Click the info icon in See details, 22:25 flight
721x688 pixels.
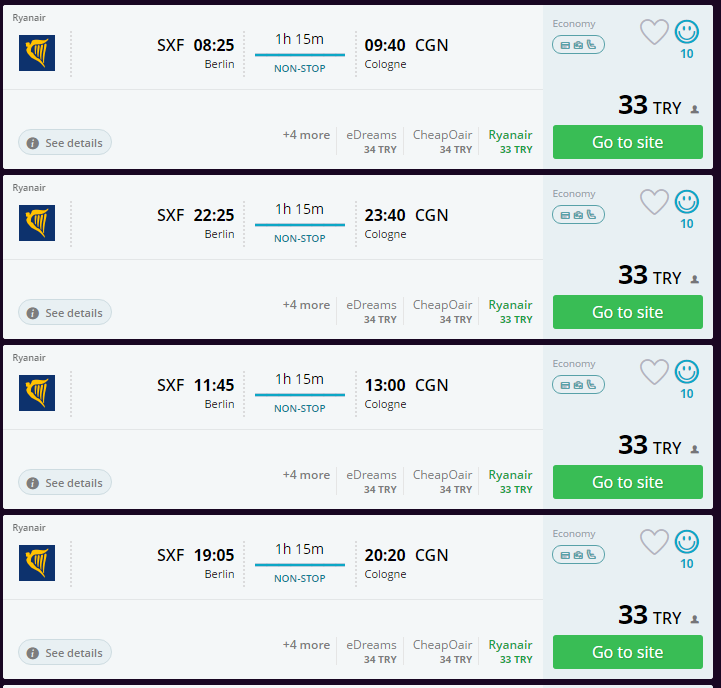pos(33,313)
